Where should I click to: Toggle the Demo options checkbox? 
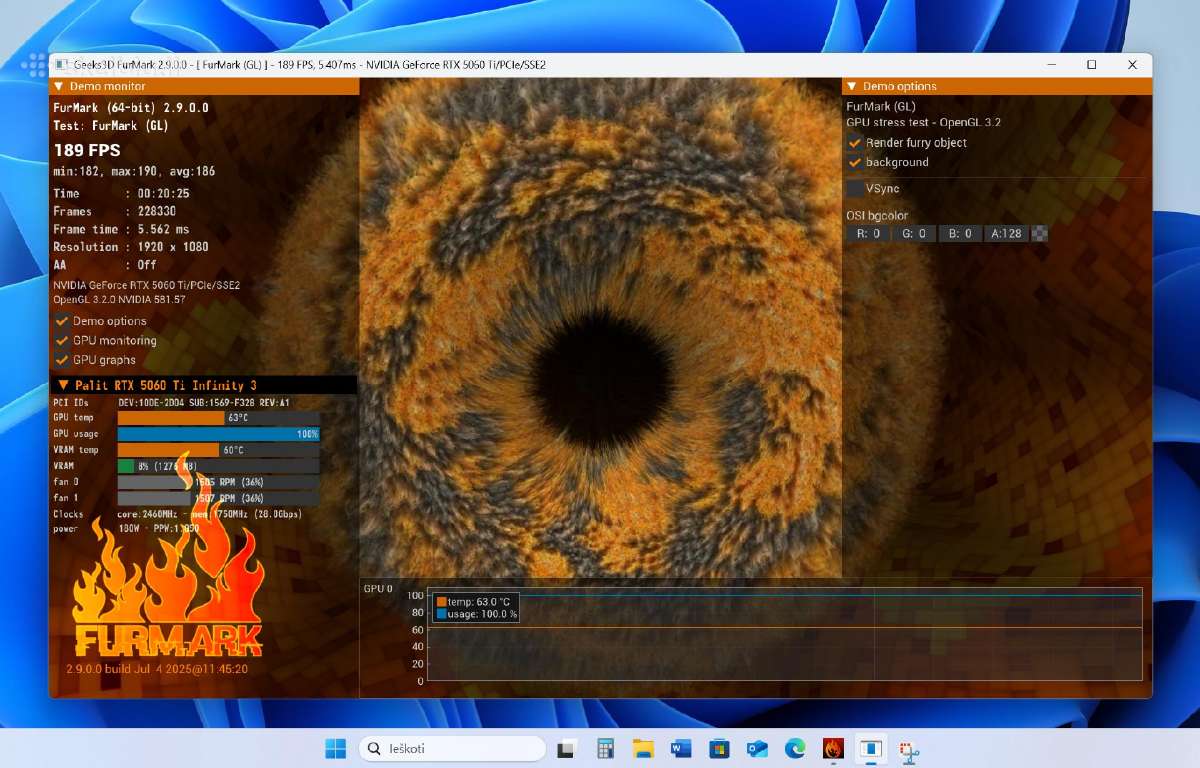coord(62,321)
